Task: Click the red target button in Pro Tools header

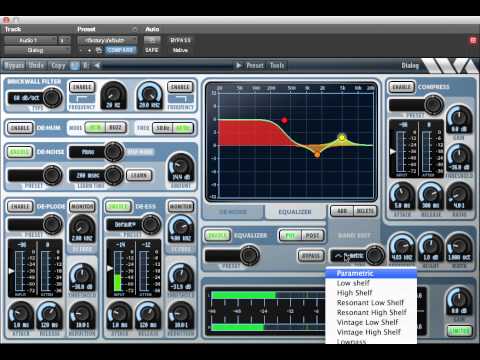Action: 473,40
